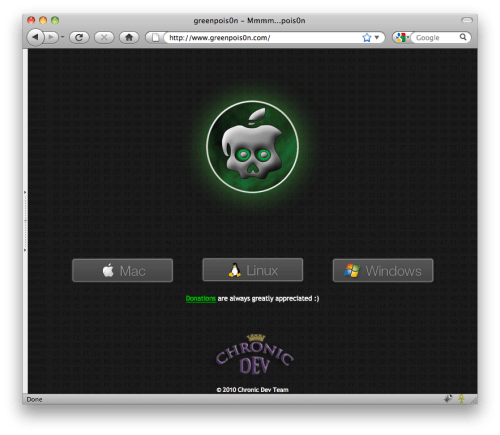Bookmark this page with the star icon

(367, 37)
